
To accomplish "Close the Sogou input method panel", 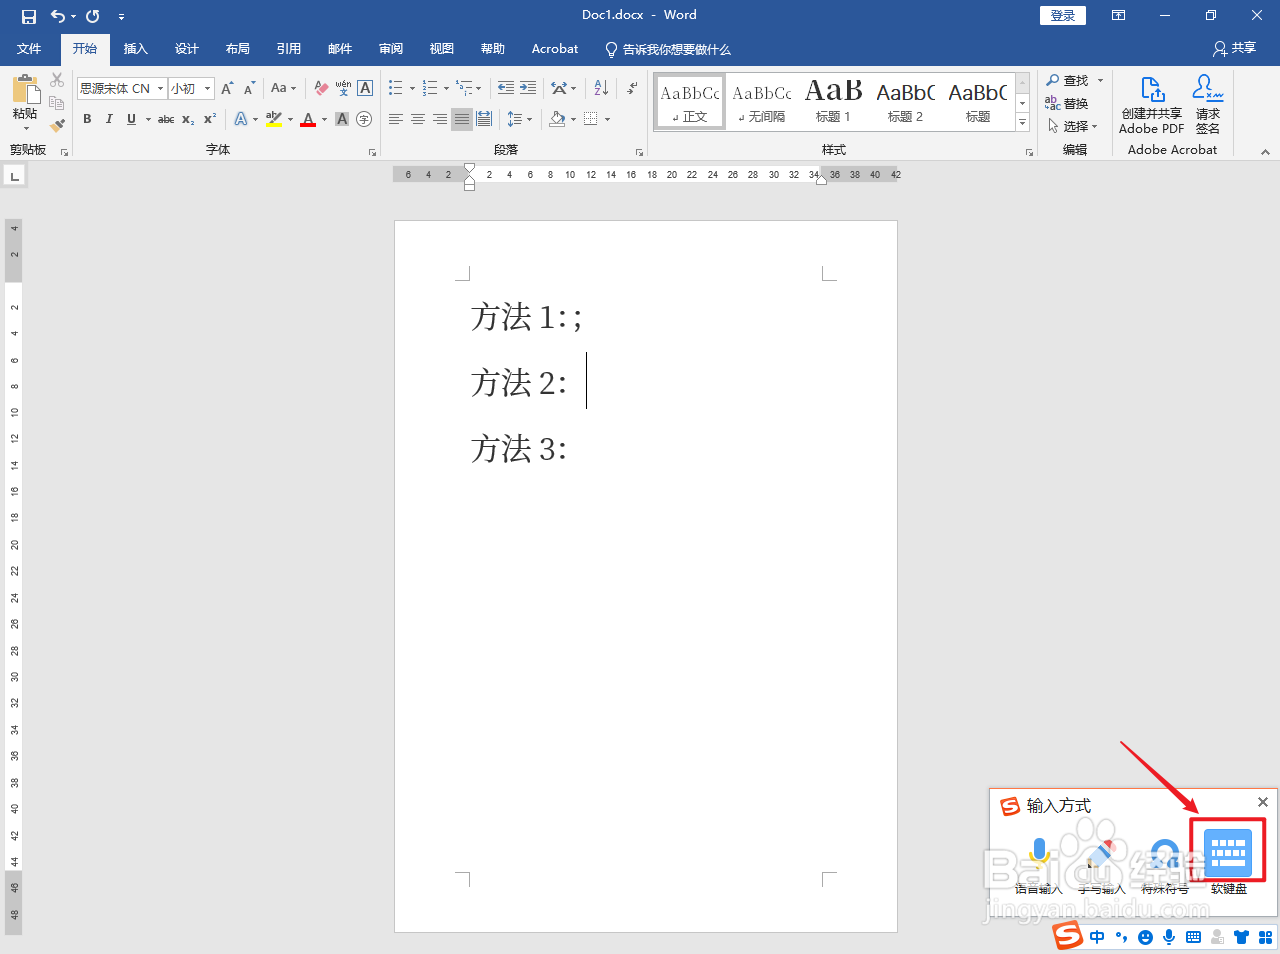I will click(x=1263, y=802).
